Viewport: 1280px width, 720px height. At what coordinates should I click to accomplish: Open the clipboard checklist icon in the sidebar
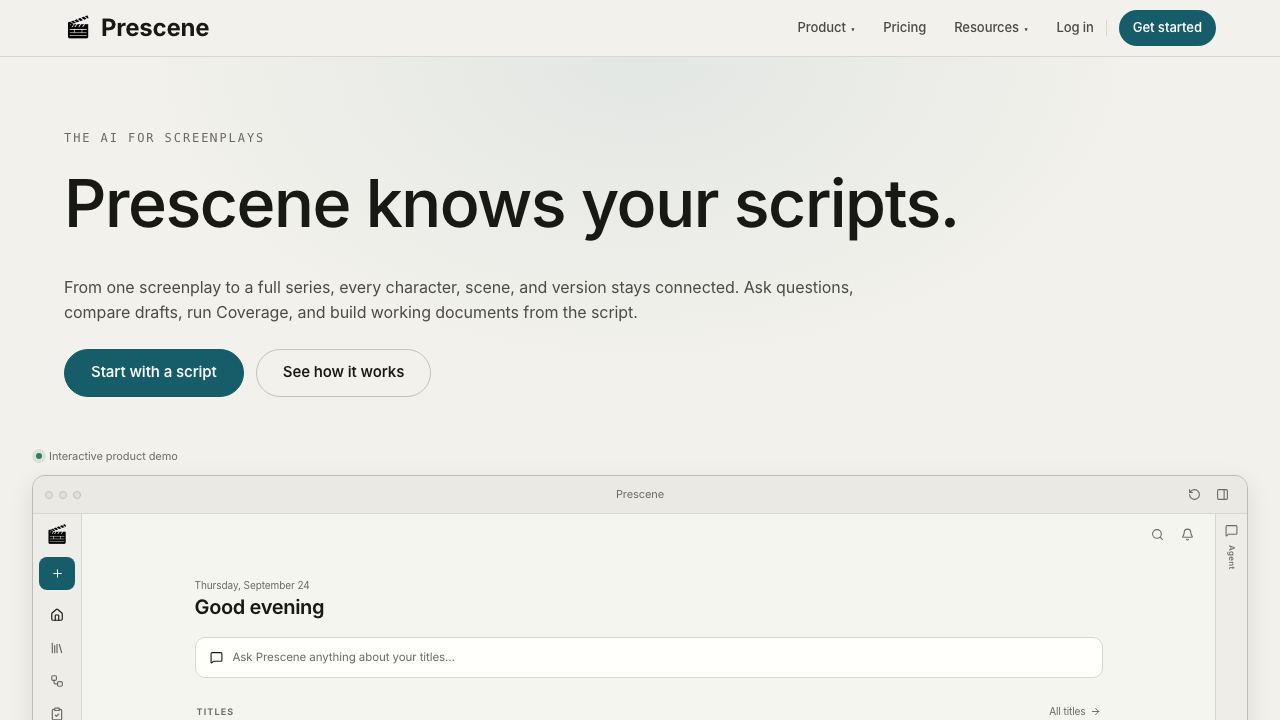tap(57, 713)
